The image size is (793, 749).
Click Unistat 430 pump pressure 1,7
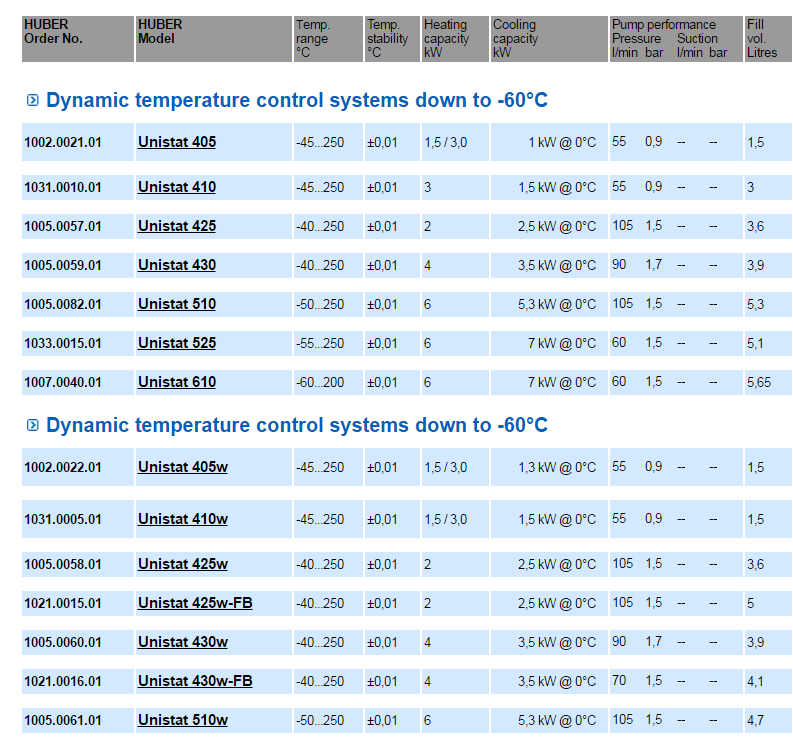click(x=654, y=265)
